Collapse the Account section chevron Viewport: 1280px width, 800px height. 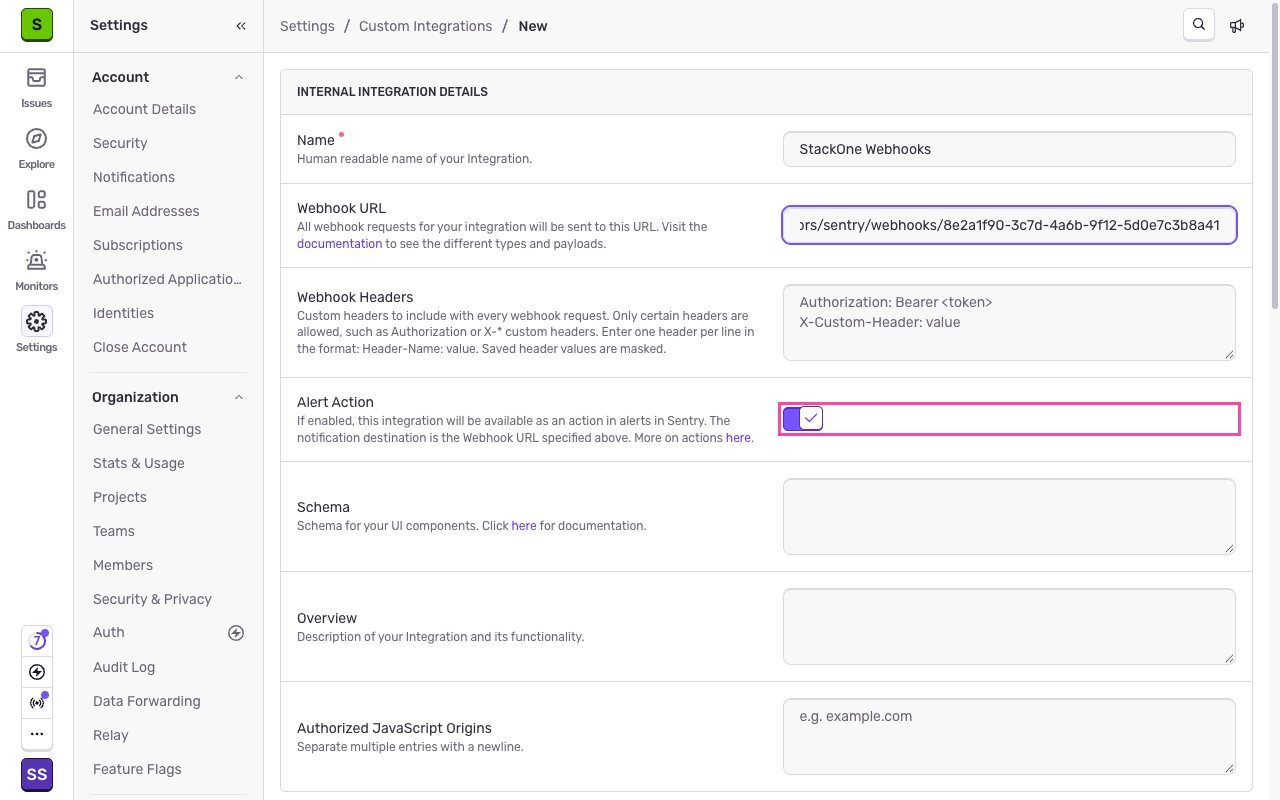[238, 77]
